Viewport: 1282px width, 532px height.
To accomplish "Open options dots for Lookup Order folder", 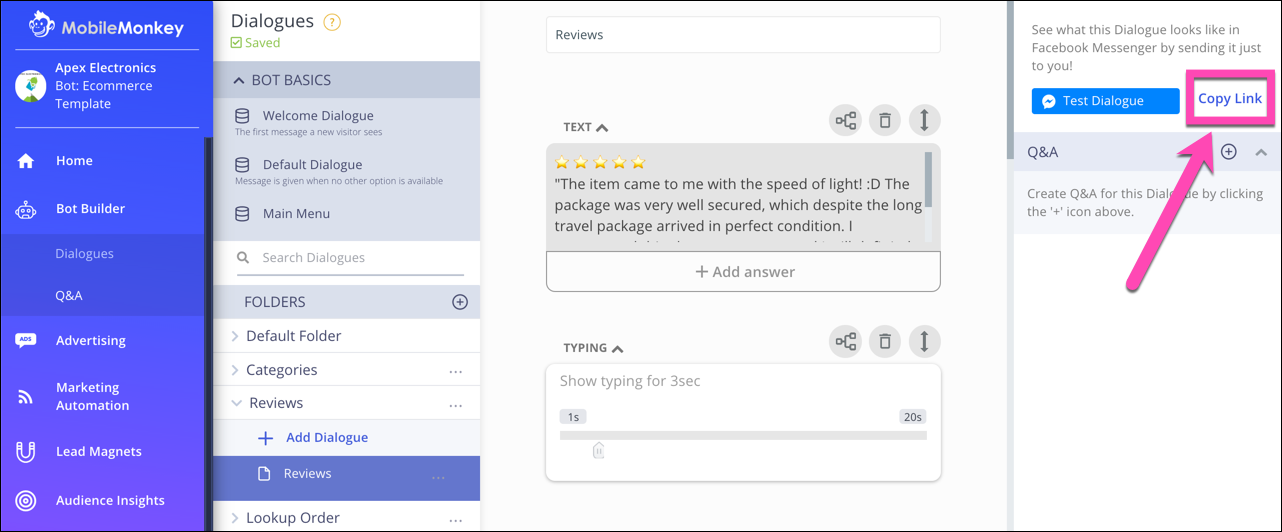I will pyautogui.click(x=456, y=520).
